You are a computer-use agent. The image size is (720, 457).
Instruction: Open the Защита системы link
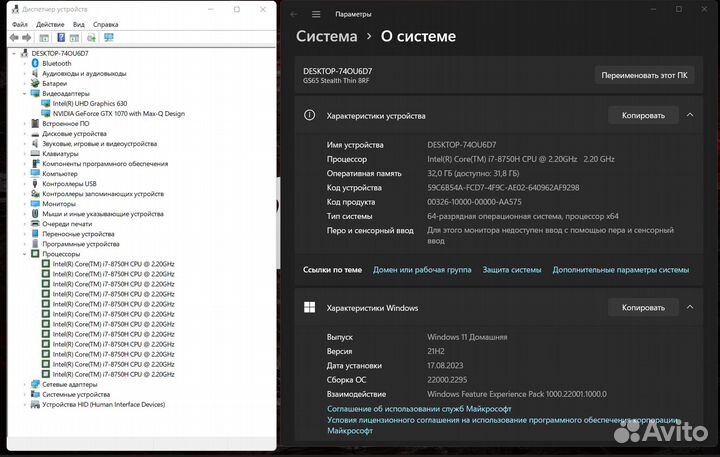tap(511, 269)
